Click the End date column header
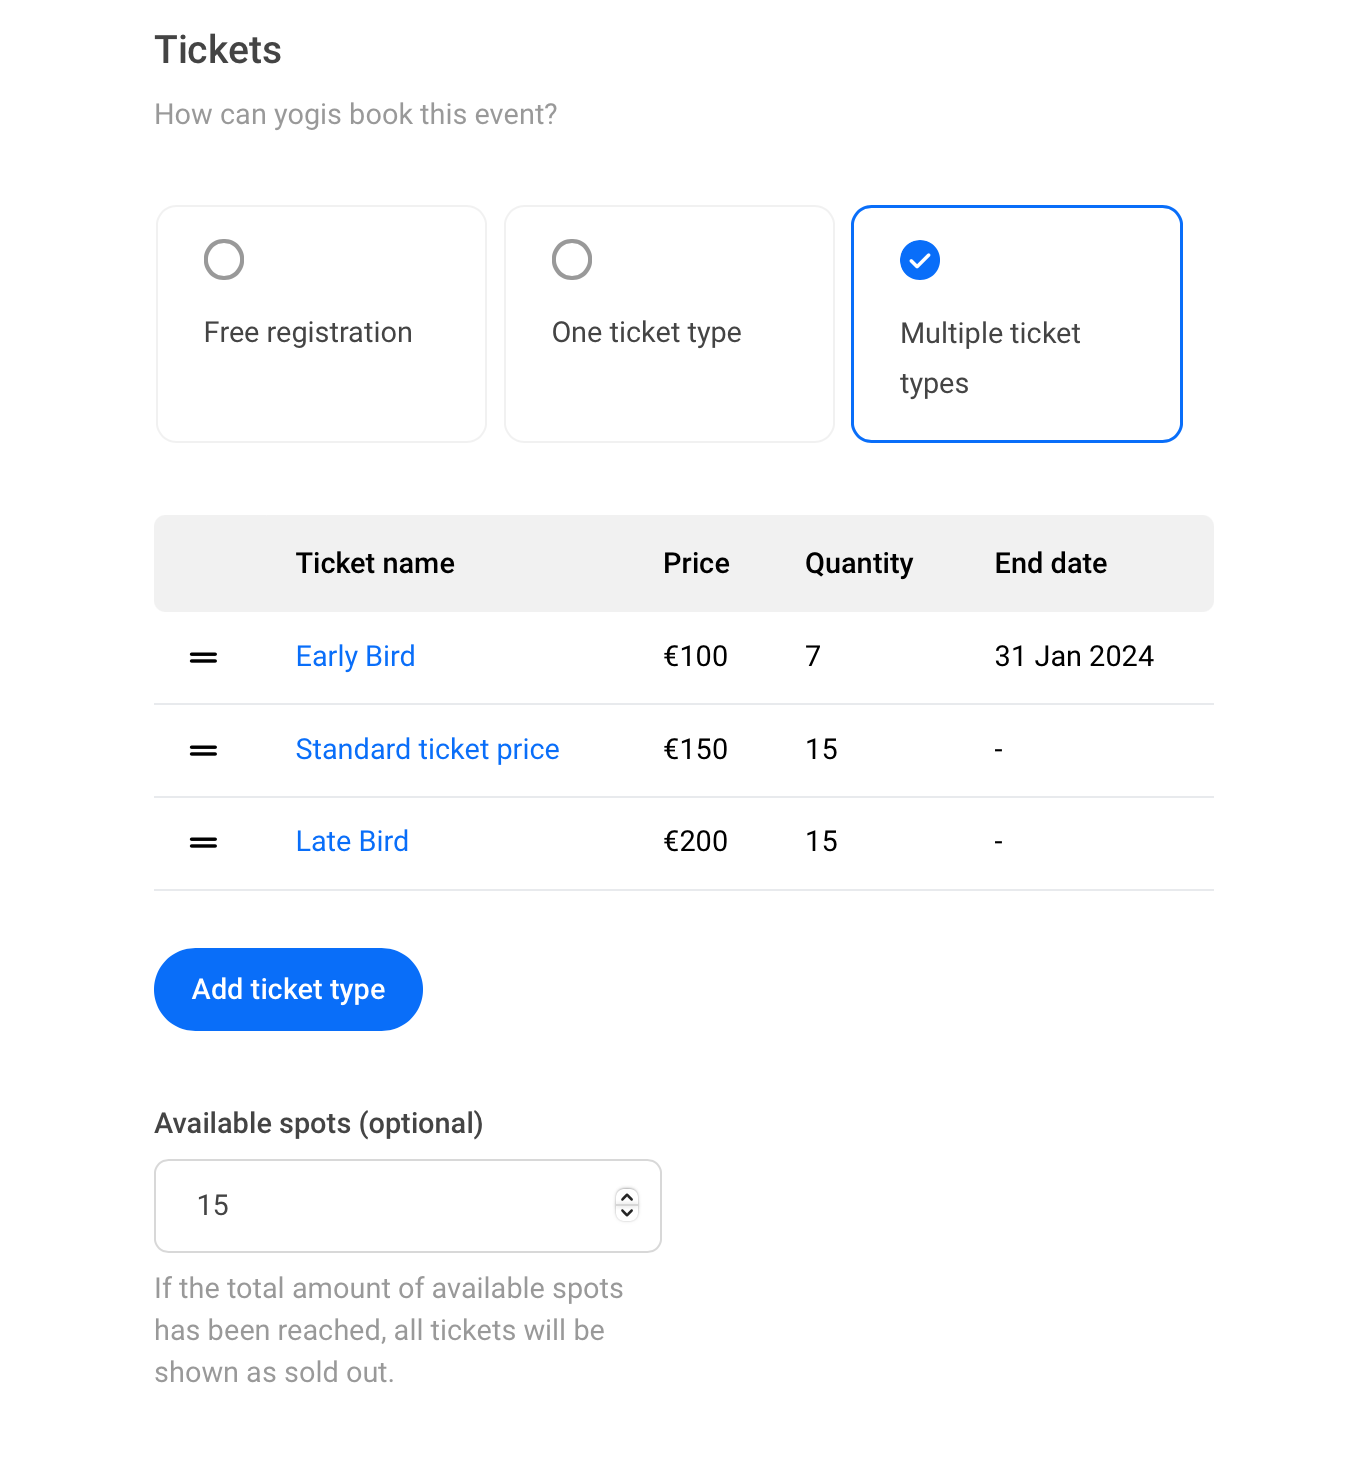The height and width of the screenshot is (1480, 1368). point(1051,564)
